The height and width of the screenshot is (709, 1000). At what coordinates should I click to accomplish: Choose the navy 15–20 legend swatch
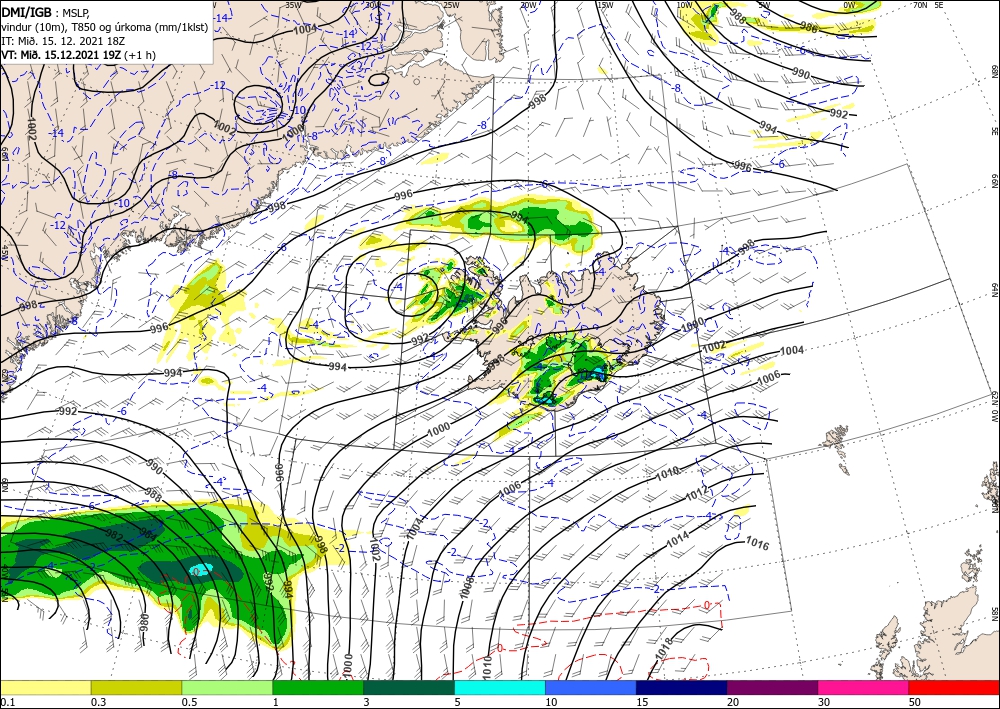(681, 687)
